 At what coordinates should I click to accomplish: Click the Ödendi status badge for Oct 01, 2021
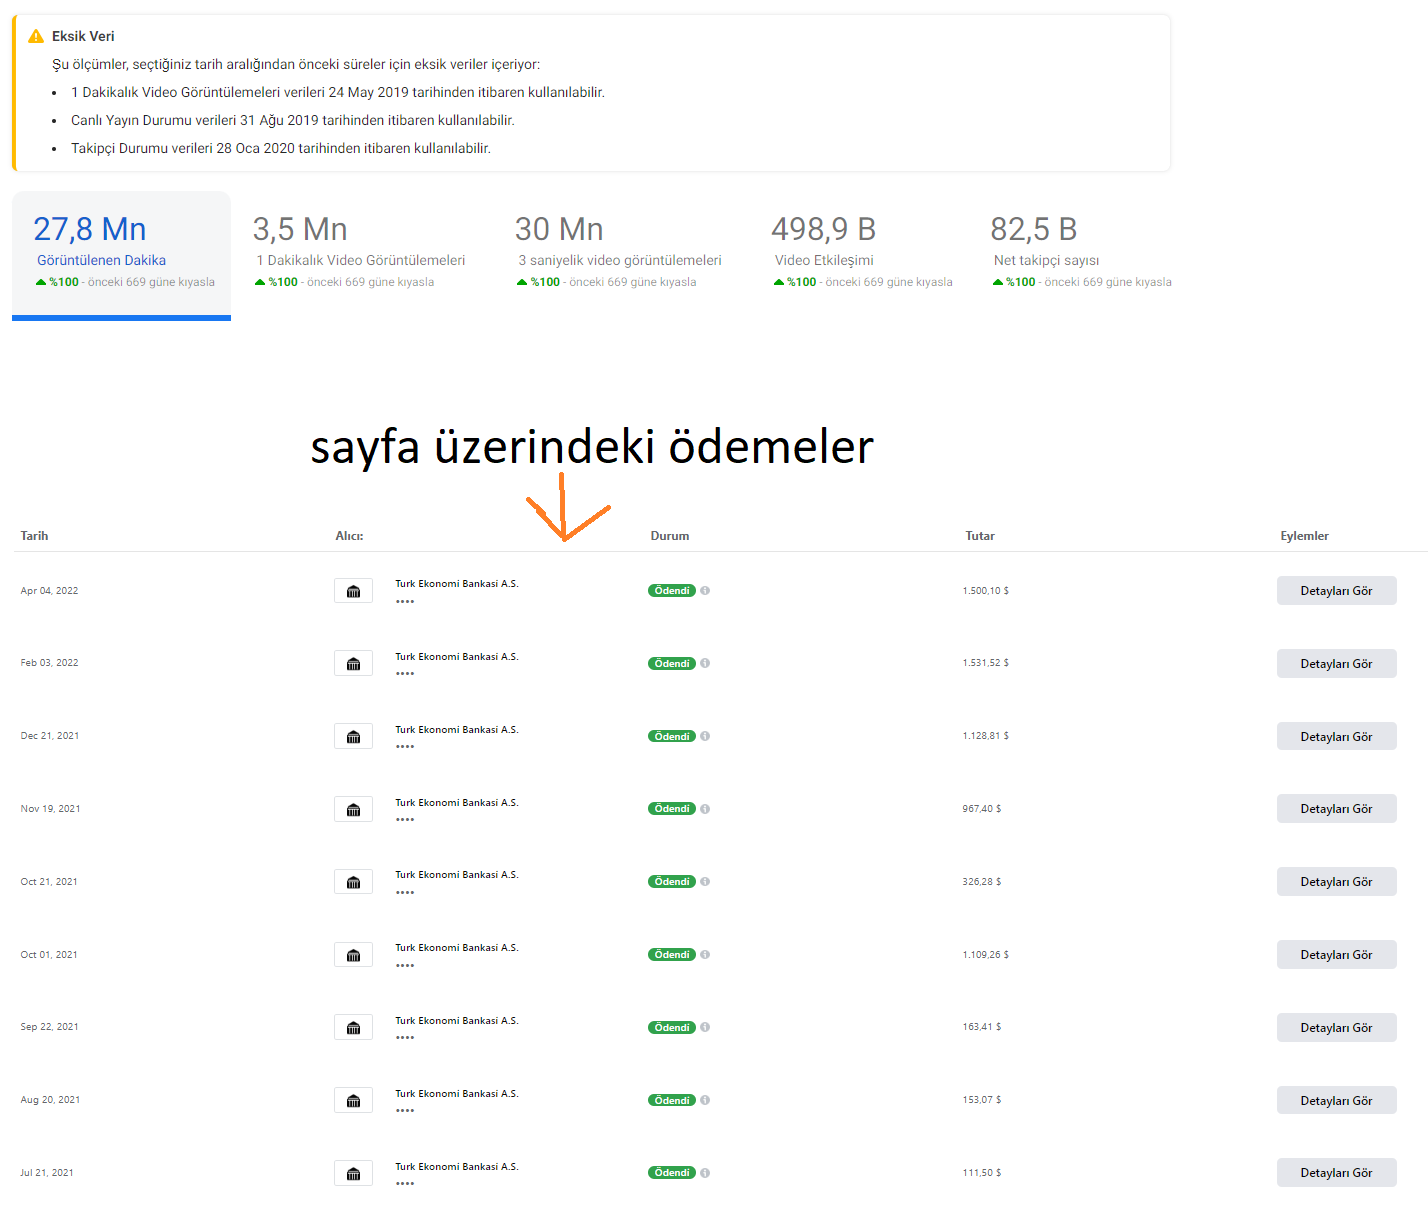click(672, 955)
